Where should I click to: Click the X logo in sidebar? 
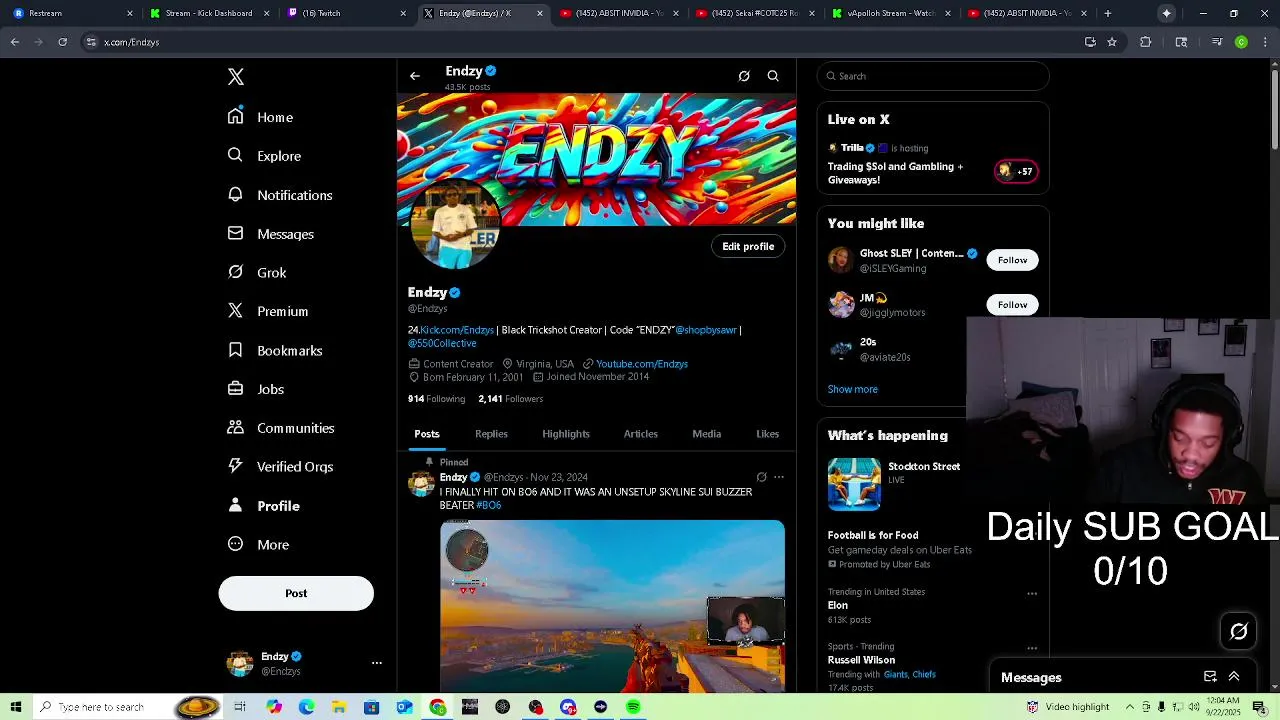tap(236, 77)
